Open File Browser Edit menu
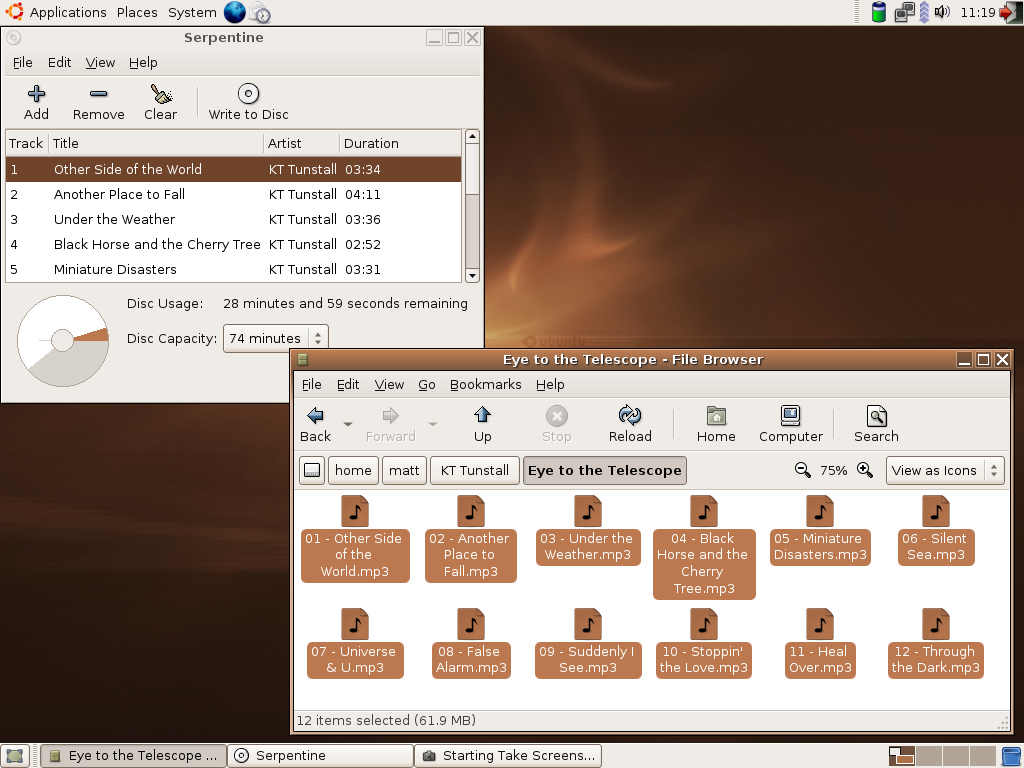Viewport: 1024px width, 768px height. point(348,385)
